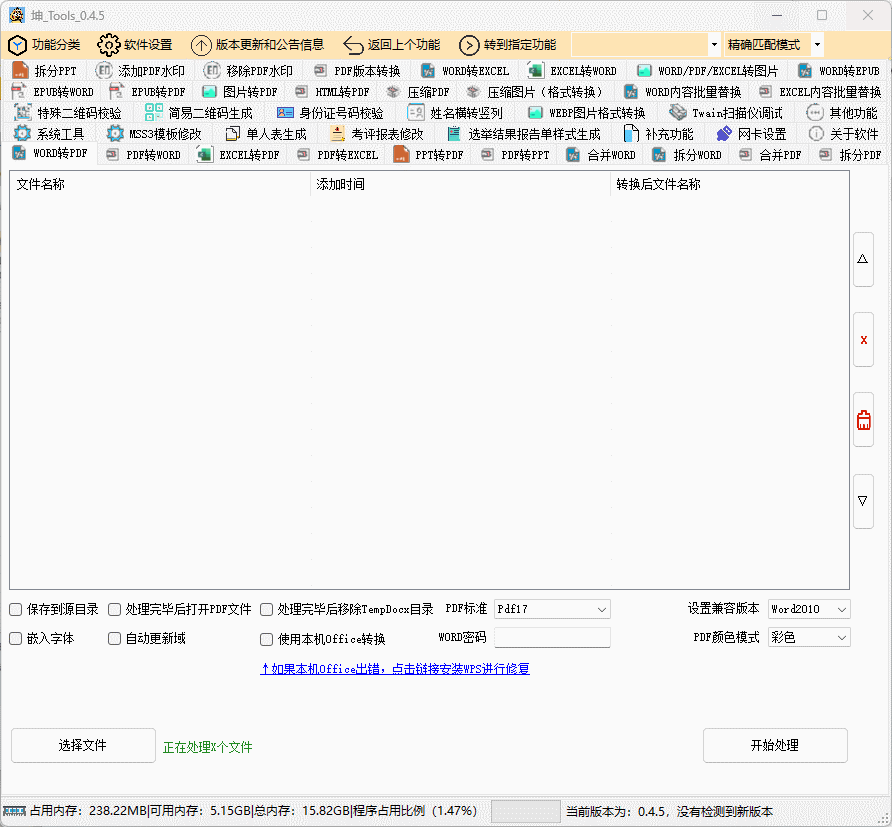The height and width of the screenshot is (827, 892).
Task: Switch to the PDF转WORD tab
Action: 144,155
